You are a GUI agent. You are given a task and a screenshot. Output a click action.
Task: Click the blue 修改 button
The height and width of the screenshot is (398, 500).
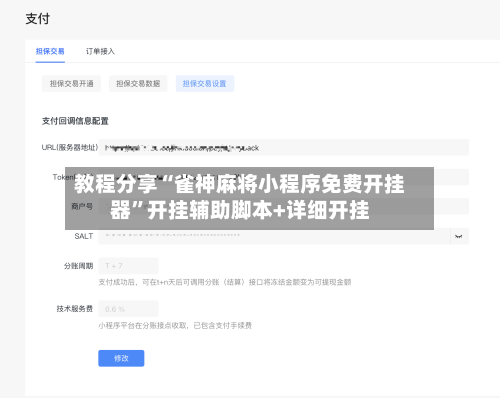(x=121, y=358)
